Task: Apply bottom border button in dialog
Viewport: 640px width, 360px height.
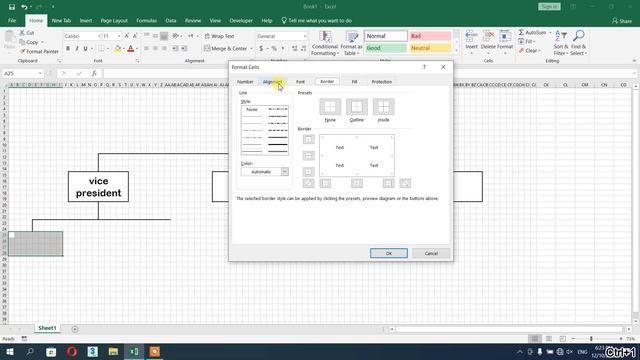Action: pyautogui.click(x=309, y=171)
